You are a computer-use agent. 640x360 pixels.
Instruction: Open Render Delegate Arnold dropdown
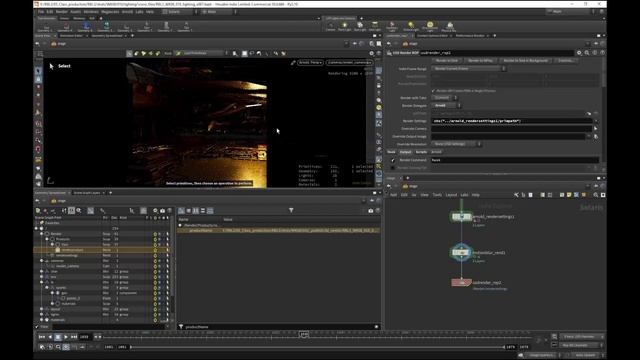pos(447,106)
